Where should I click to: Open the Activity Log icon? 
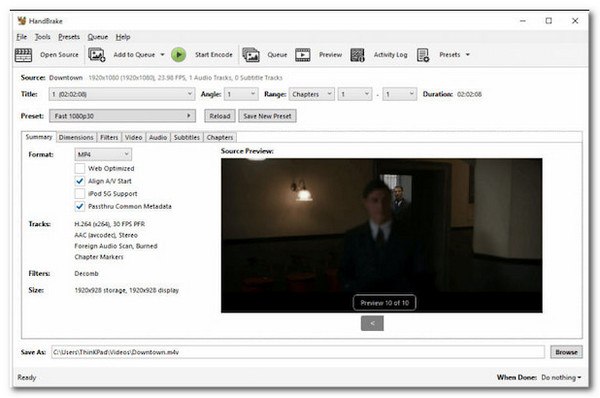357,55
